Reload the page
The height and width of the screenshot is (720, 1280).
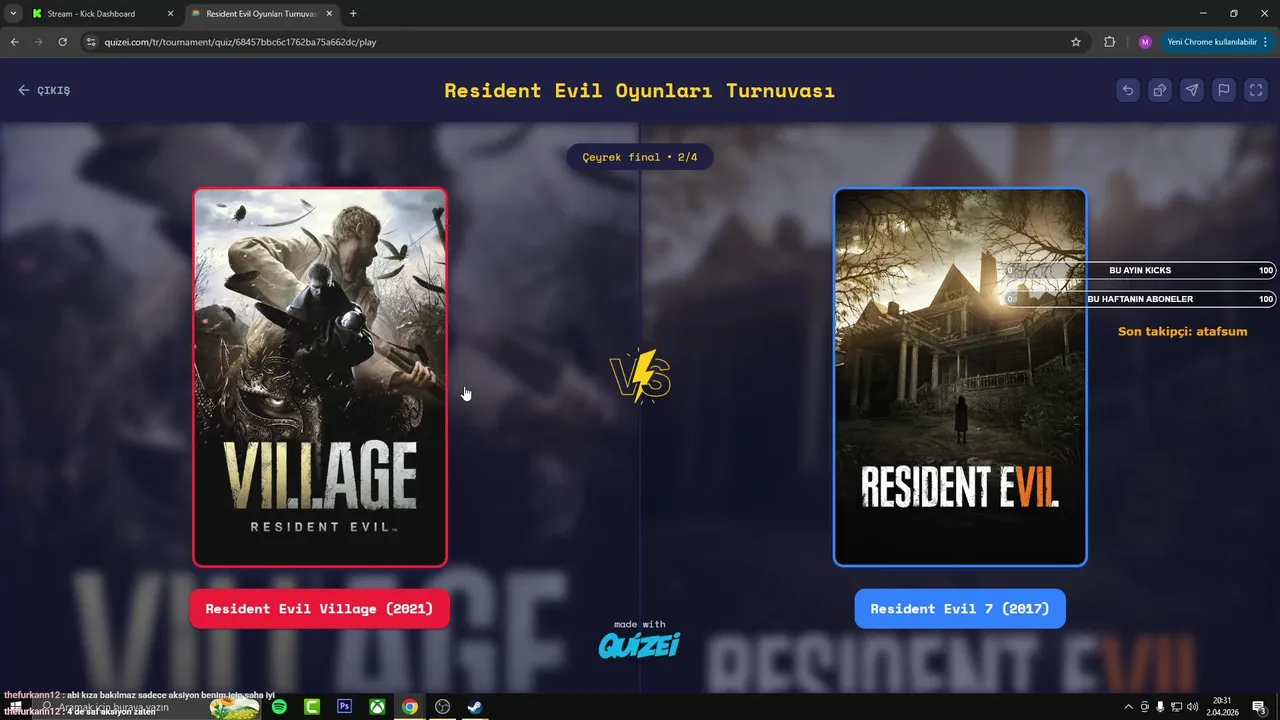point(62,42)
